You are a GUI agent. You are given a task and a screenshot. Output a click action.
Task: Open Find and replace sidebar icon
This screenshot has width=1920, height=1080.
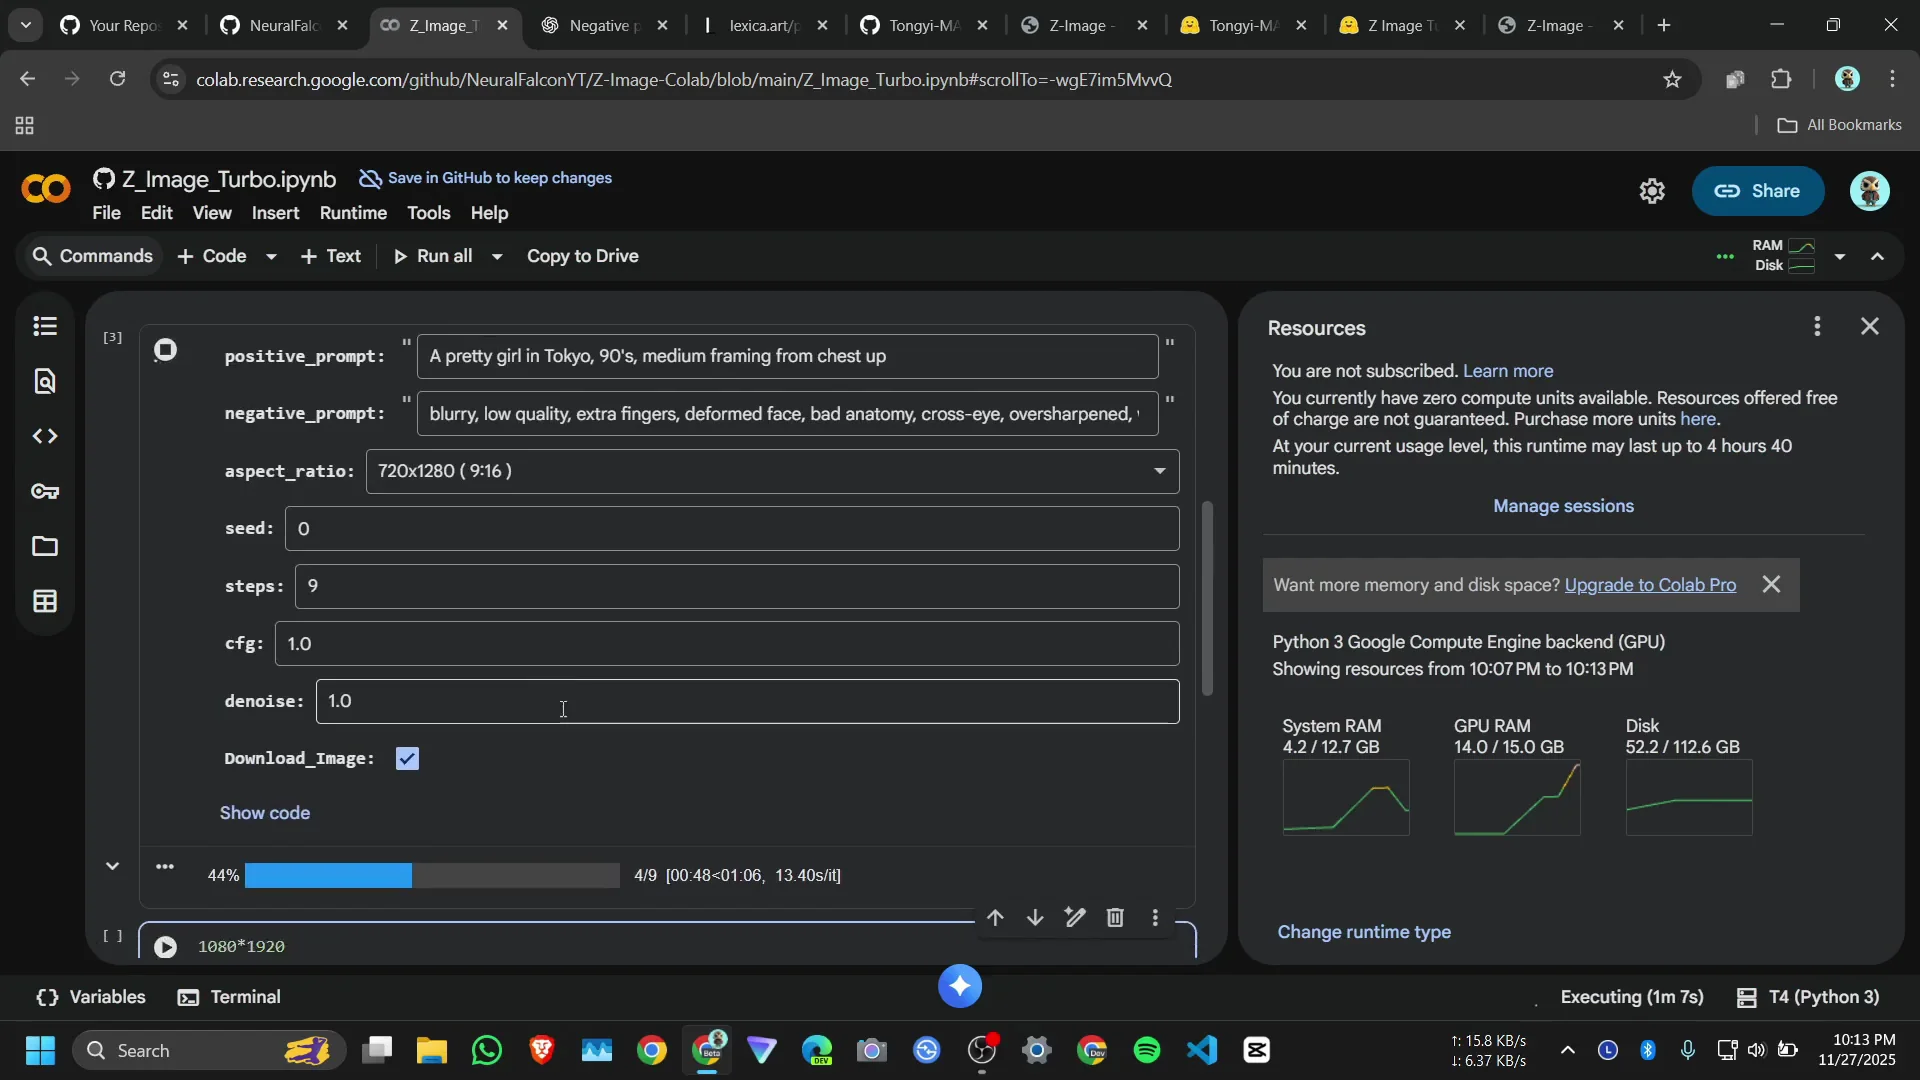tap(45, 381)
